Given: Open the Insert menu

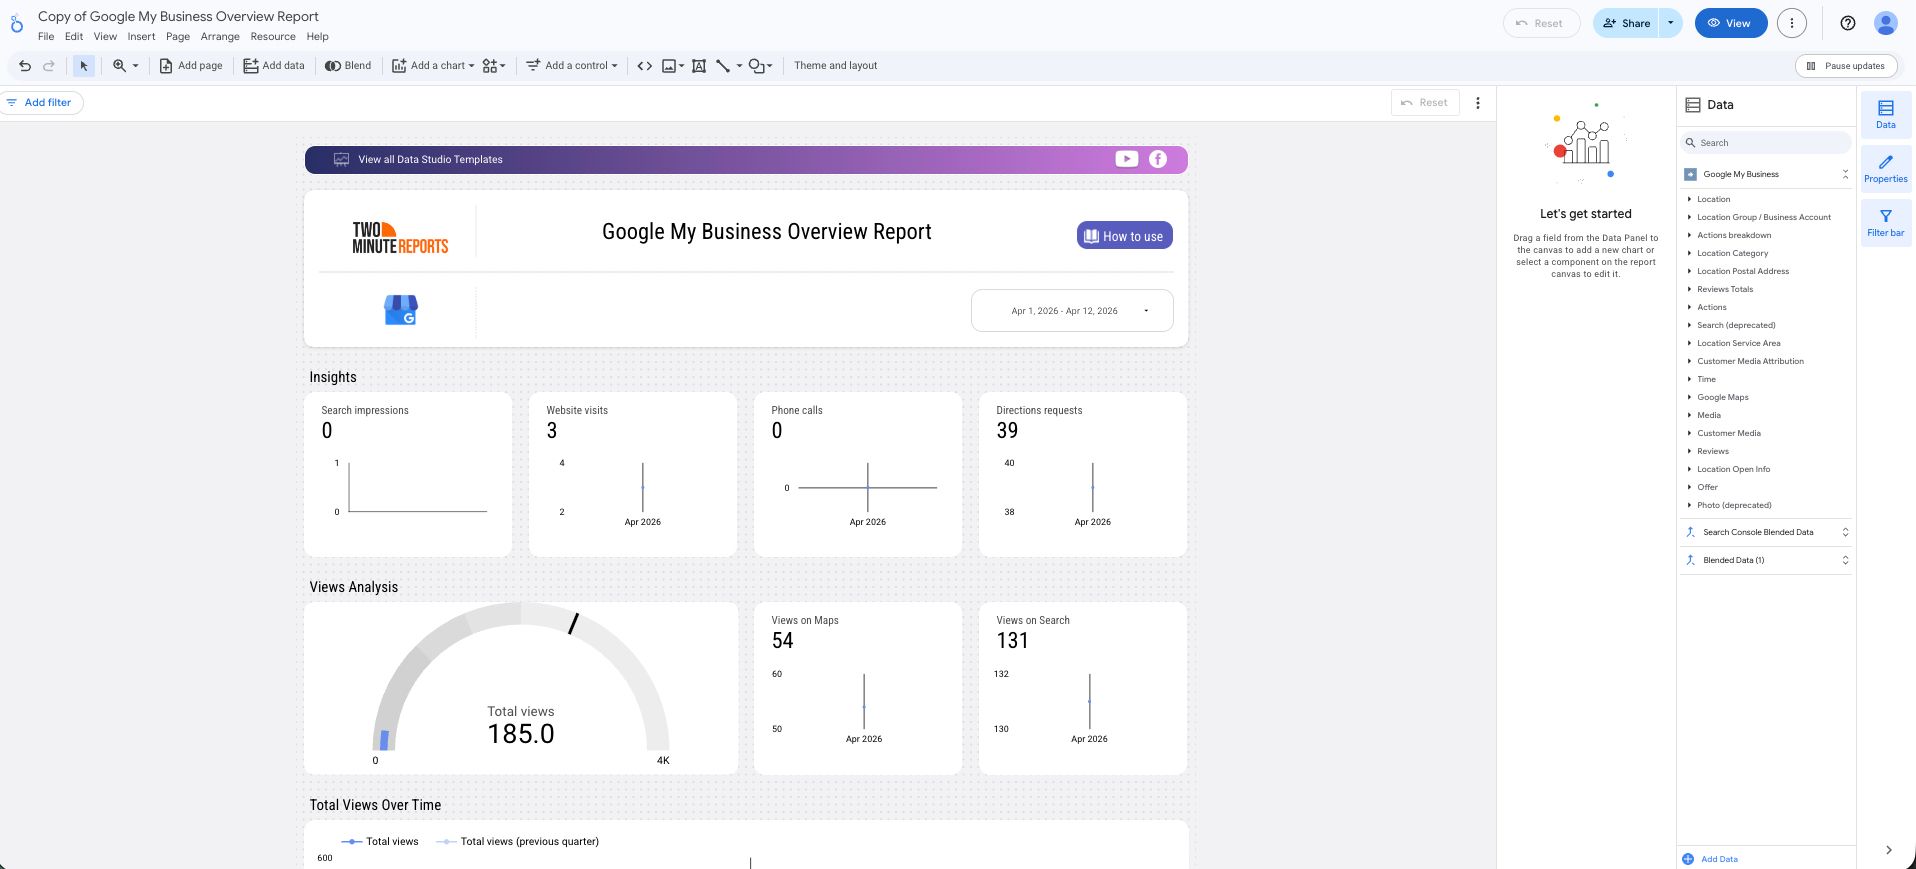Looking at the screenshot, I should point(141,37).
